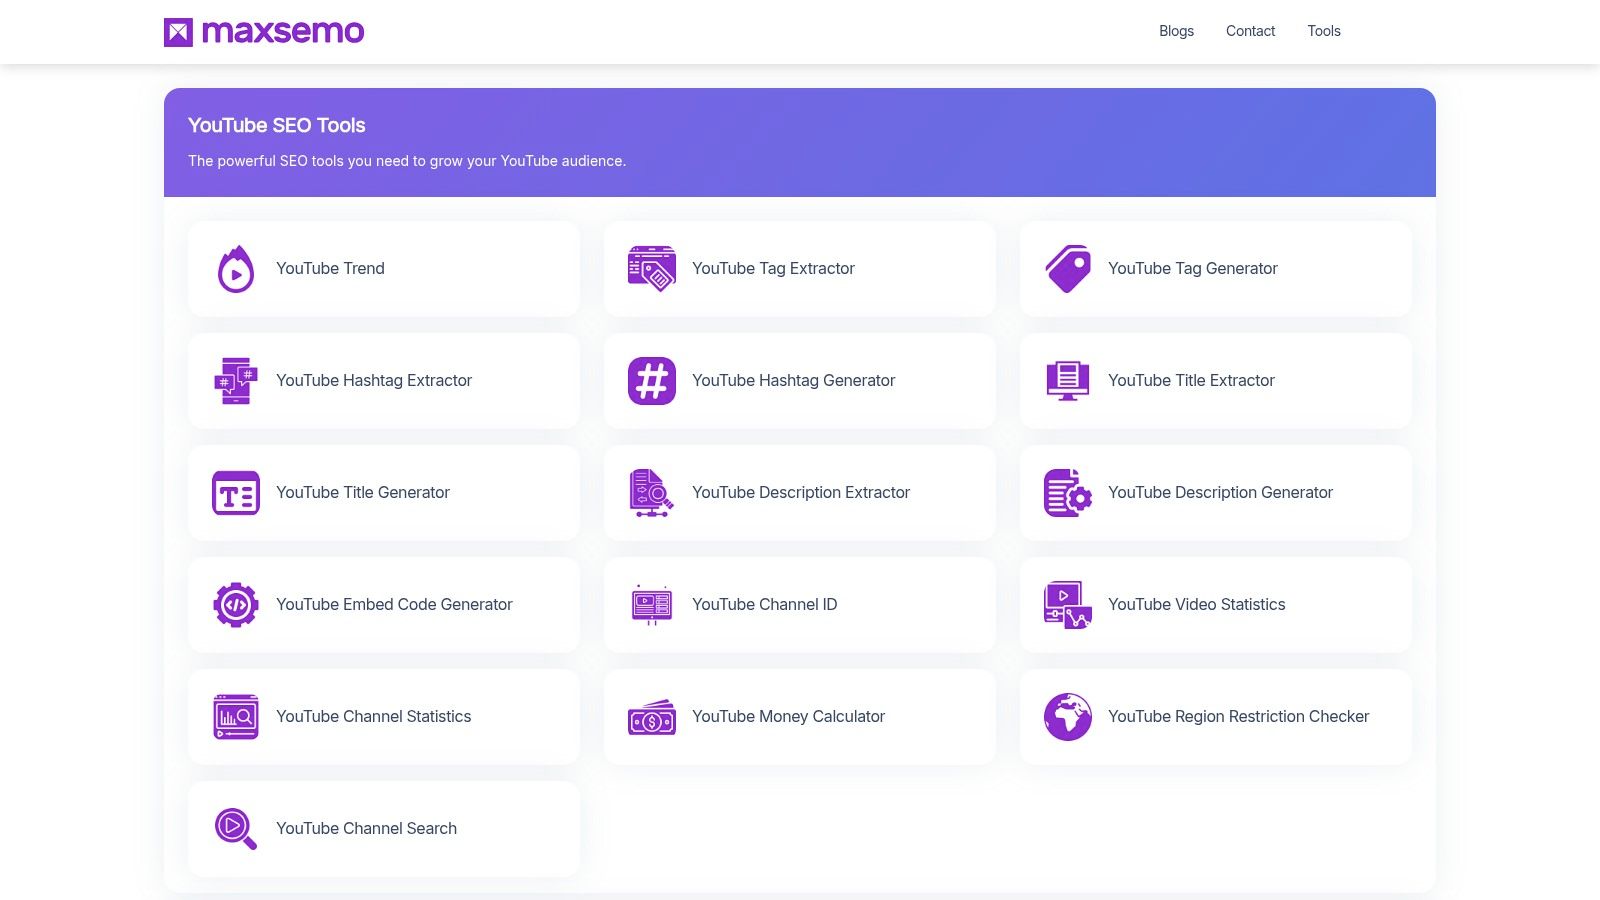The height and width of the screenshot is (900, 1600).
Task: Select the YouTube Embed Code Generator gear icon
Action: 236,604
